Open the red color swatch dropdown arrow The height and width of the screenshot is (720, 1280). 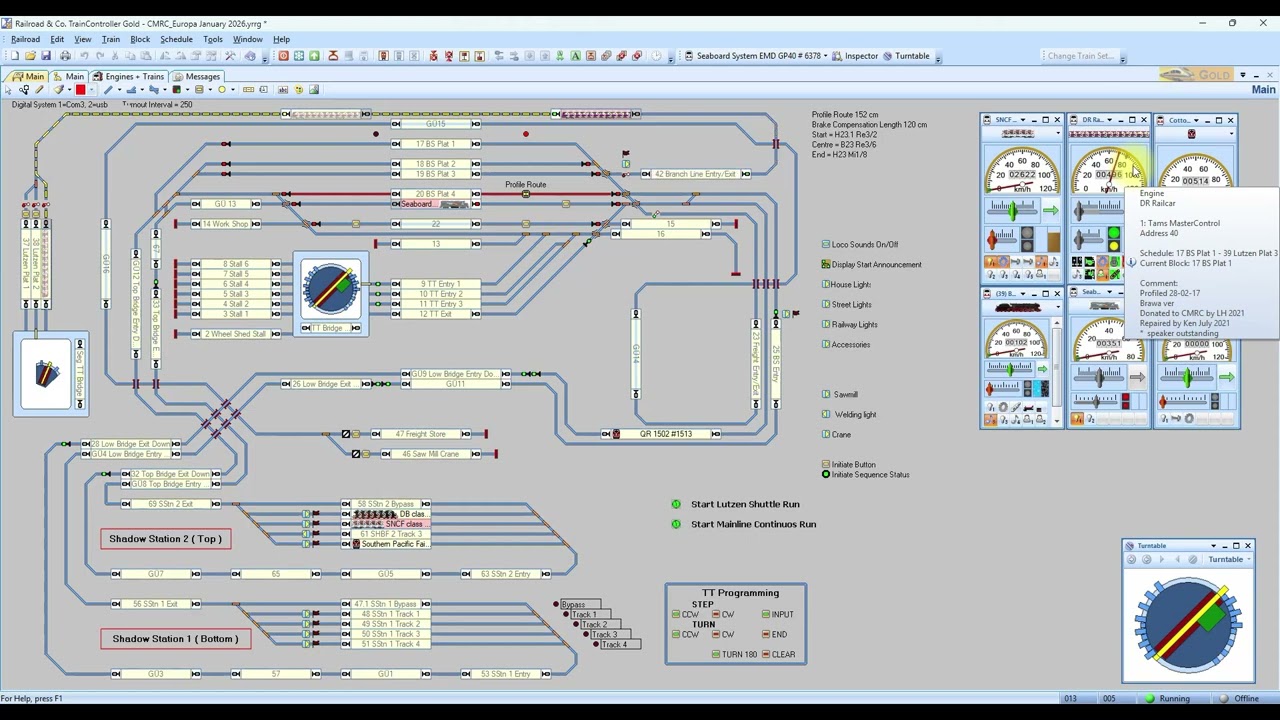pyautogui.click(x=93, y=90)
